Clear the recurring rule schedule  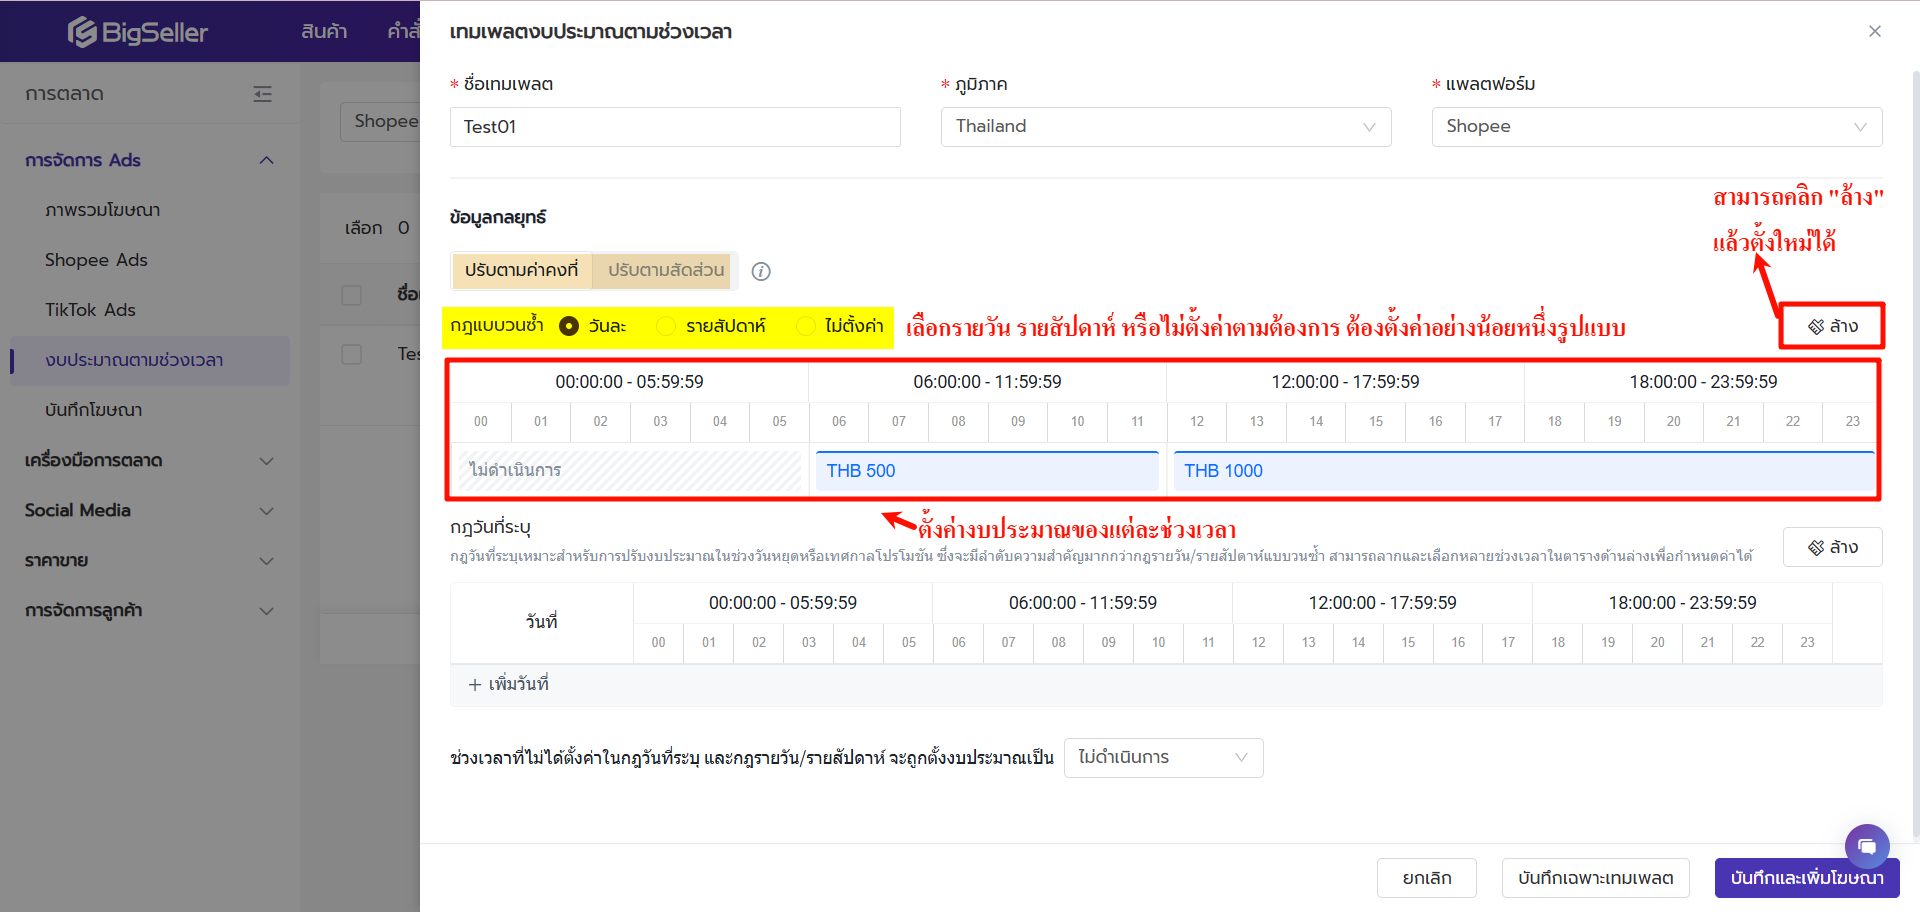(1832, 326)
